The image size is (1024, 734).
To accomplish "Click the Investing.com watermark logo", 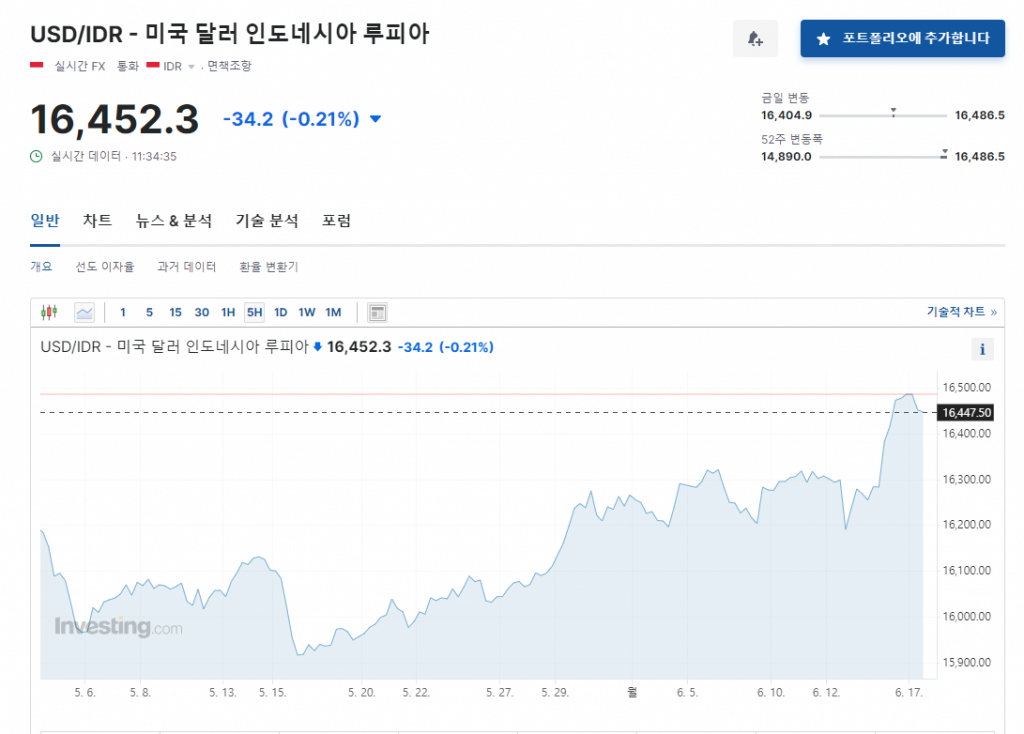I will (118, 627).
